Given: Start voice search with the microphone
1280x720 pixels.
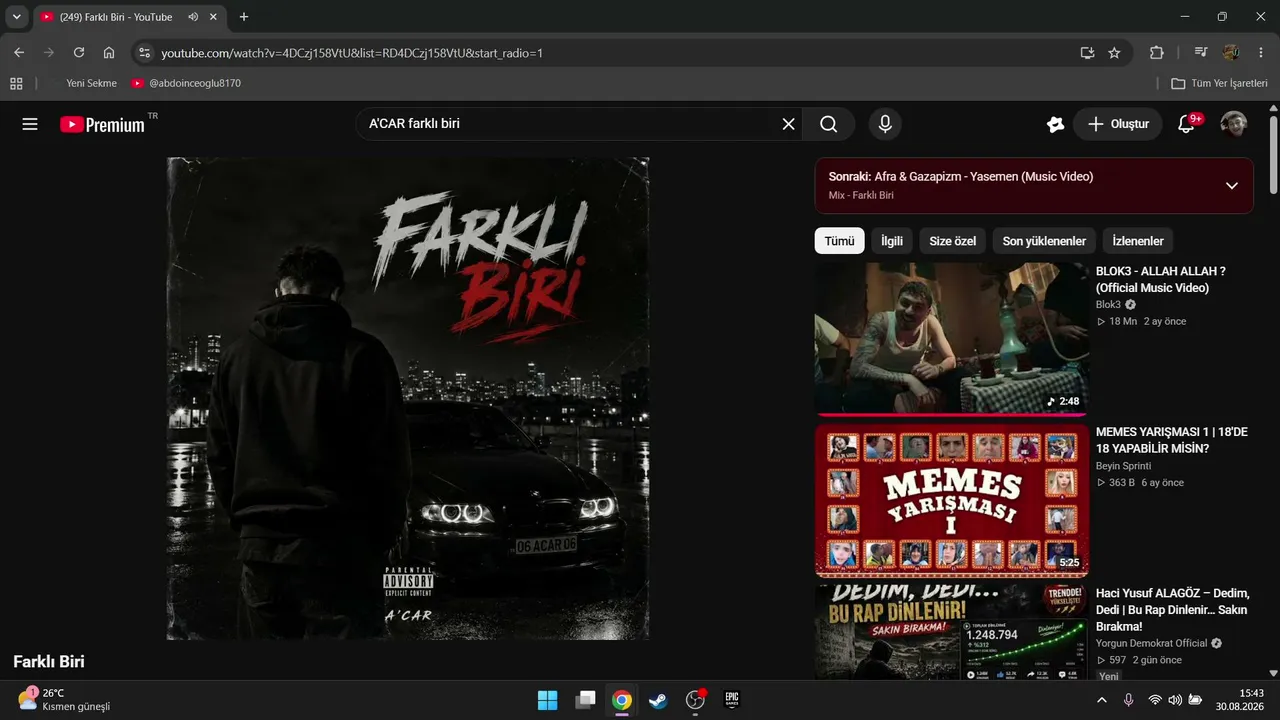Looking at the screenshot, I should point(884,124).
